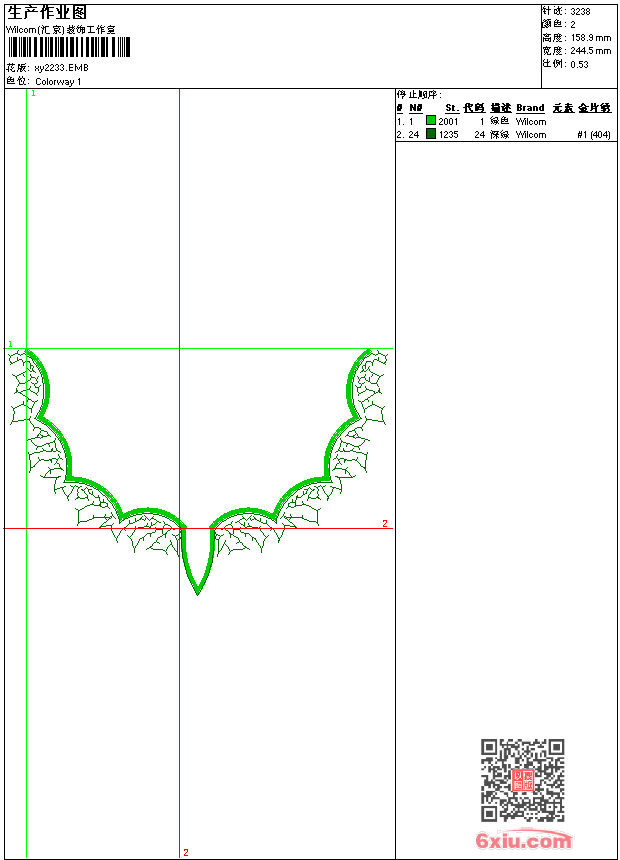Viewport: 620px width, 860px height.
Task: Click the 金片线 column header
Action: [x=594, y=108]
